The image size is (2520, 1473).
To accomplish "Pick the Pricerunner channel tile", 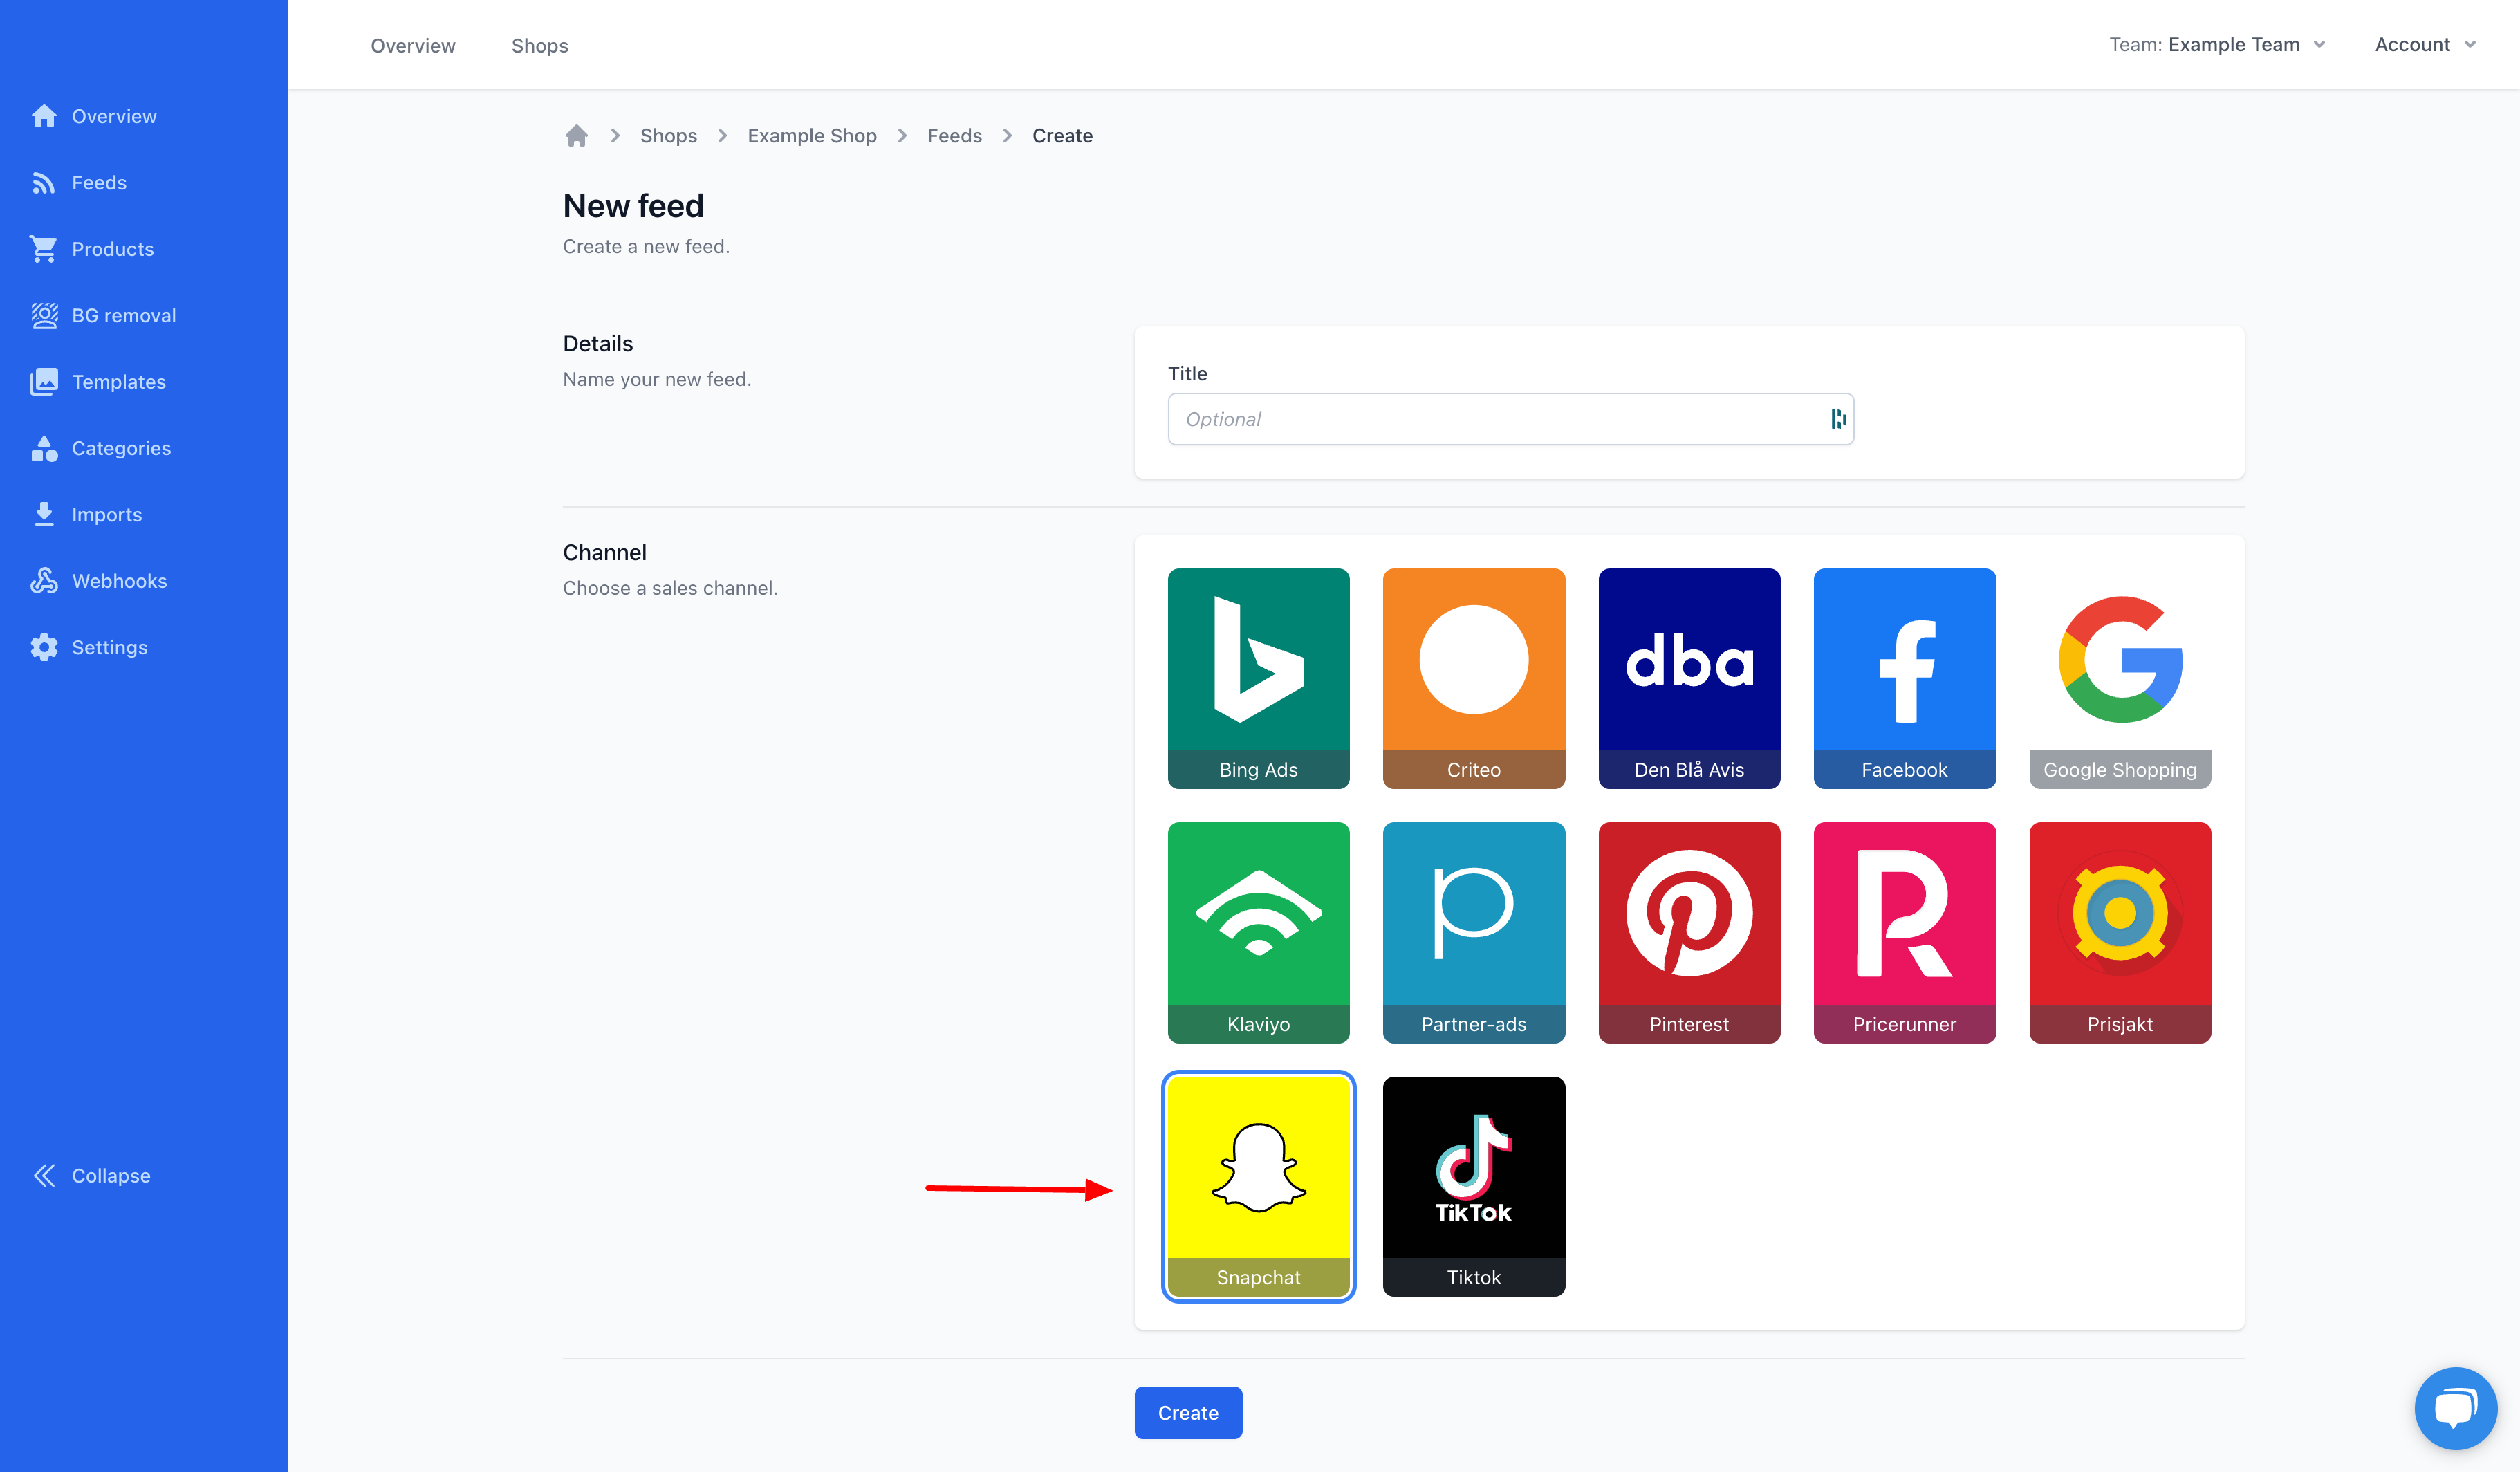I will [x=1904, y=933].
